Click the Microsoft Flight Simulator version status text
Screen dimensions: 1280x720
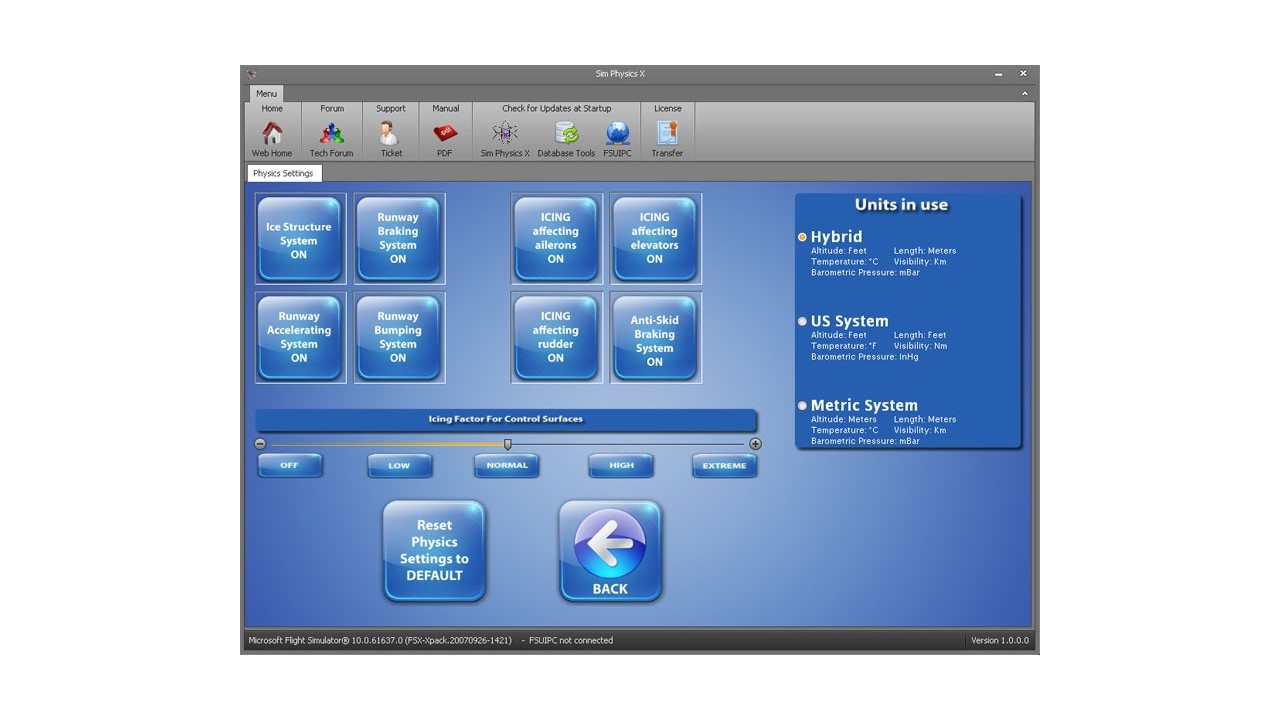380,640
